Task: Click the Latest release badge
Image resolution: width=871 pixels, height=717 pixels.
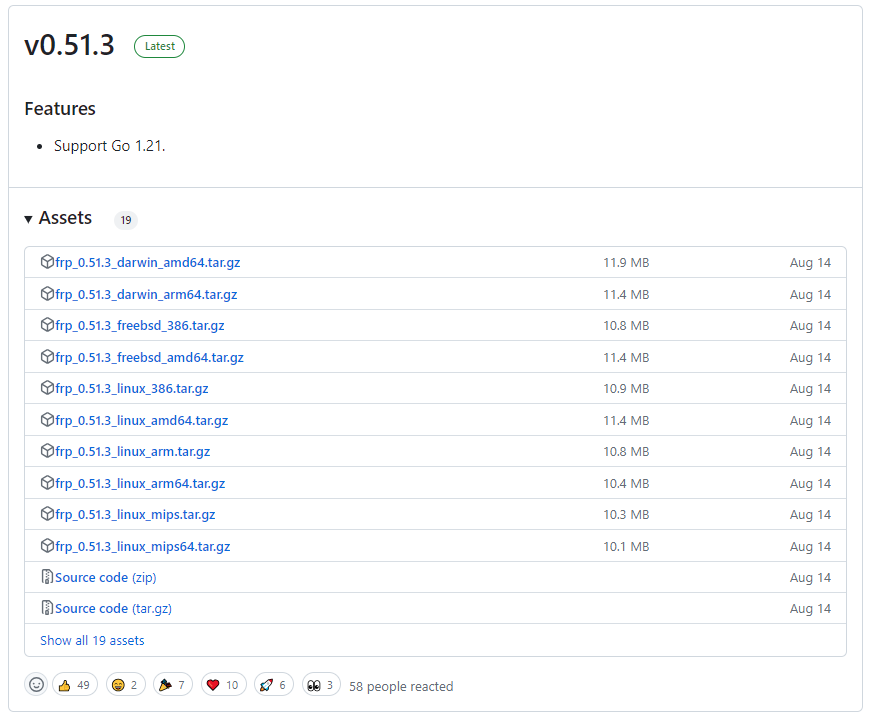Action: coord(159,46)
